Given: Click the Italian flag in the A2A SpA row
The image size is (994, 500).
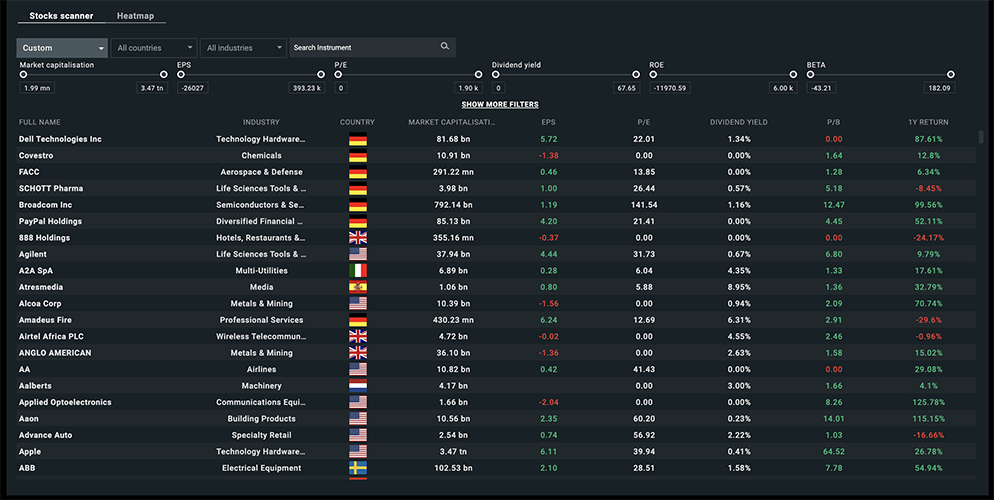Looking at the screenshot, I should [x=358, y=271].
